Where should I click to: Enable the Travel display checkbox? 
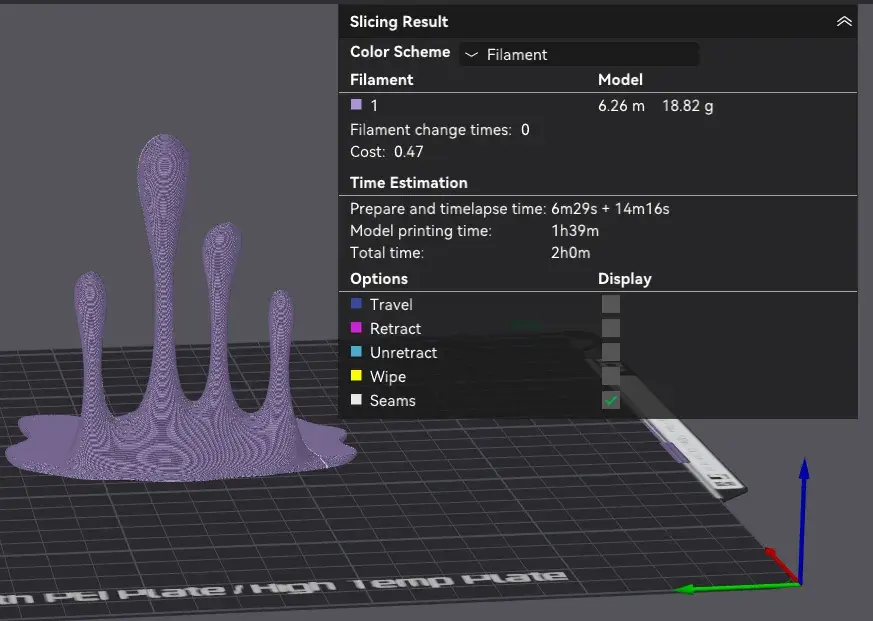pyautogui.click(x=610, y=304)
